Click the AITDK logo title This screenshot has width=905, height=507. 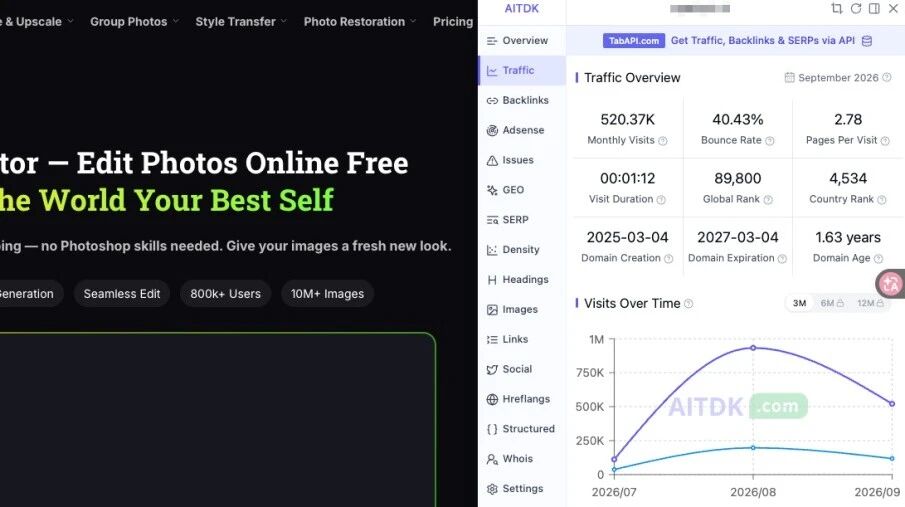click(522, 8)
